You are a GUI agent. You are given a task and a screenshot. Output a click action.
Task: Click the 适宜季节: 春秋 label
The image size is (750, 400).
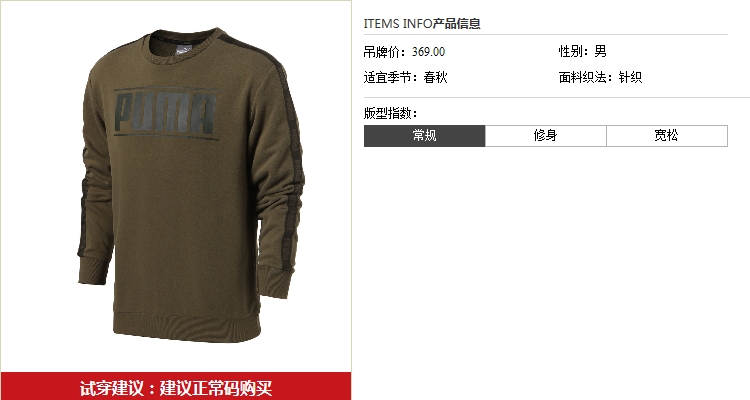[x=406, y=77]
